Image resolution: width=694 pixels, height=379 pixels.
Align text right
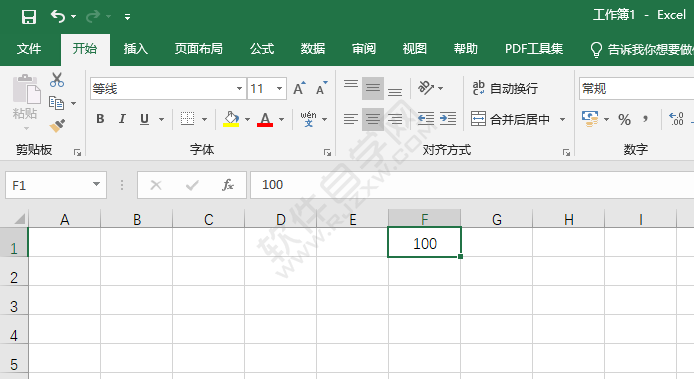(x=395, y=119)
